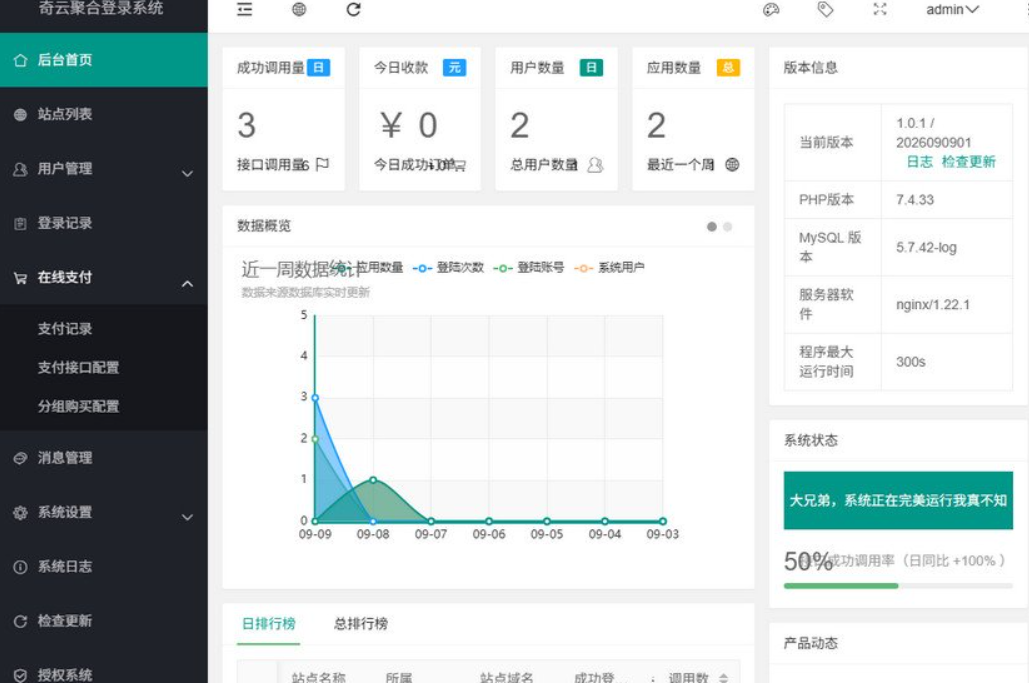Open the 分组购买配置 submenu item
This screenshot has width=1029, height=683.
click(x=78, y=406)
